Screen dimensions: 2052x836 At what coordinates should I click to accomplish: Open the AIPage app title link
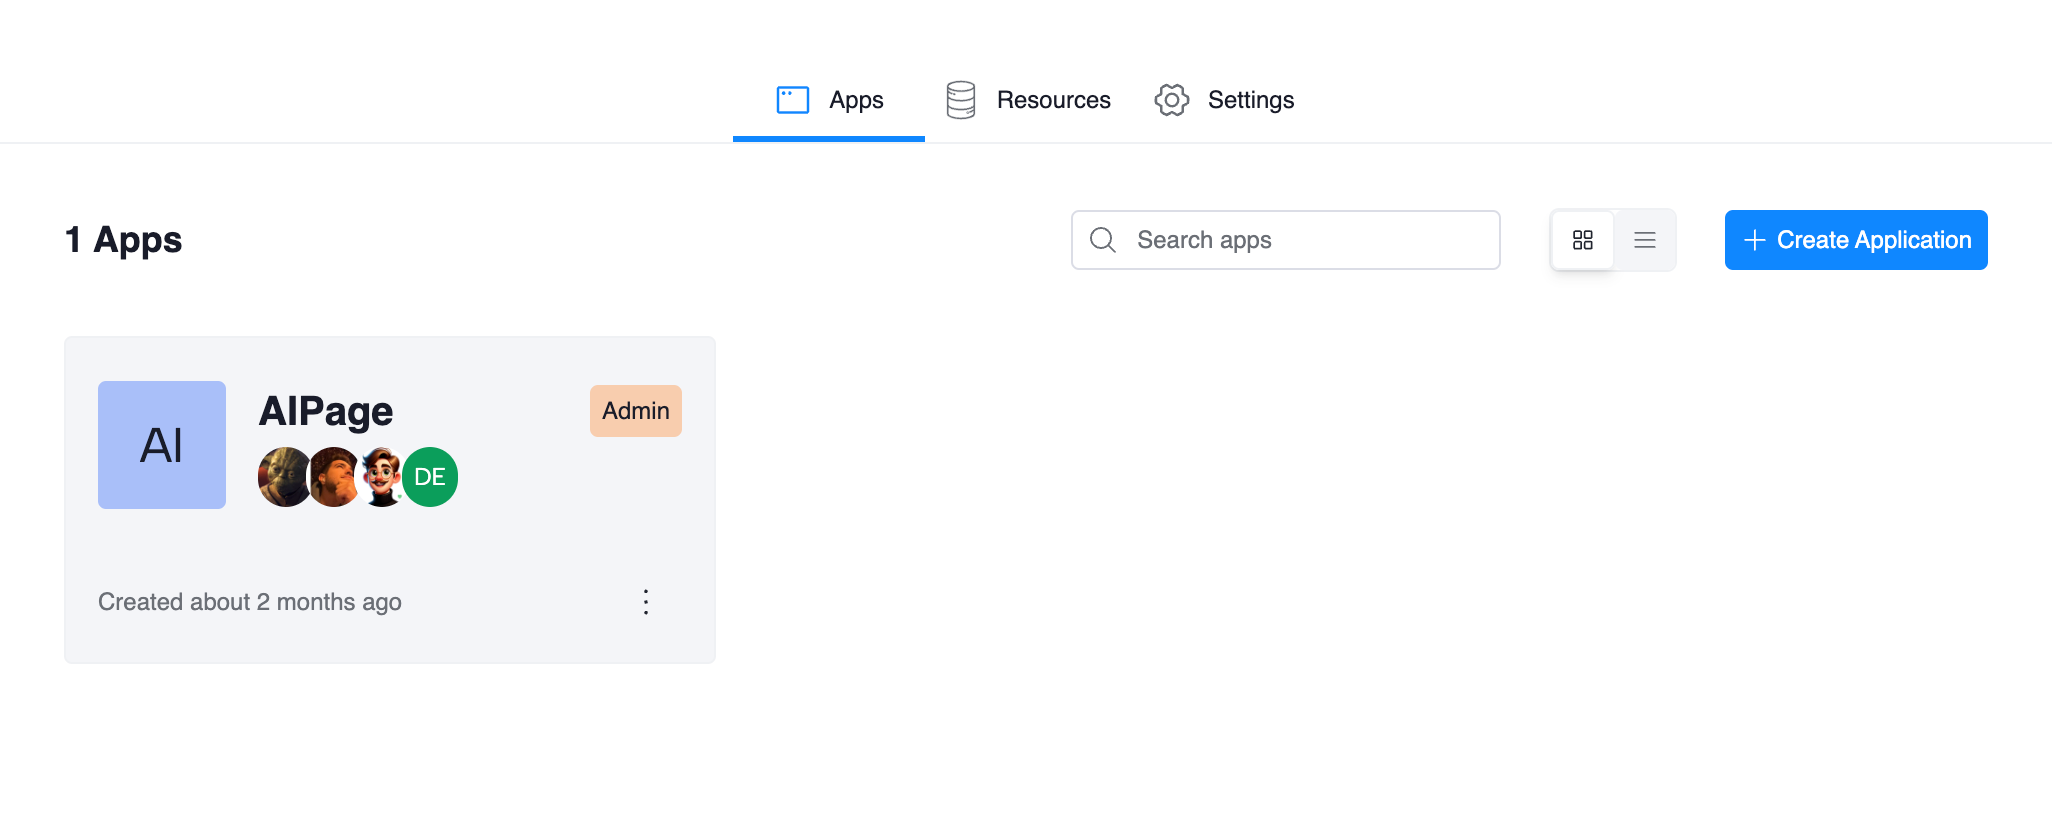[x=326, y=411]
